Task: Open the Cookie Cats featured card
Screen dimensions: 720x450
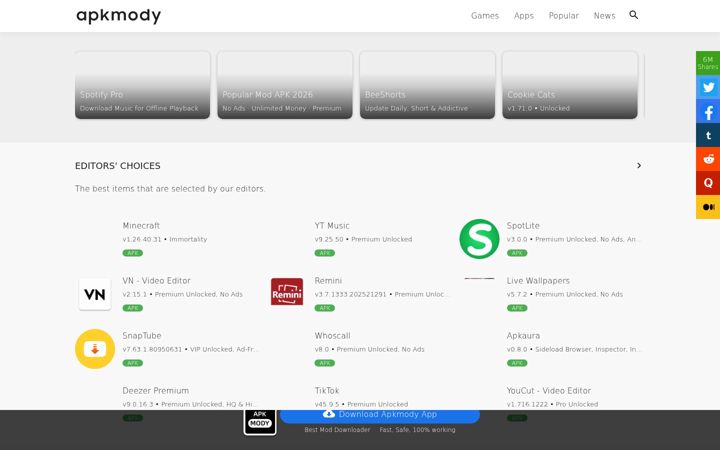Action: pos(570,85)
